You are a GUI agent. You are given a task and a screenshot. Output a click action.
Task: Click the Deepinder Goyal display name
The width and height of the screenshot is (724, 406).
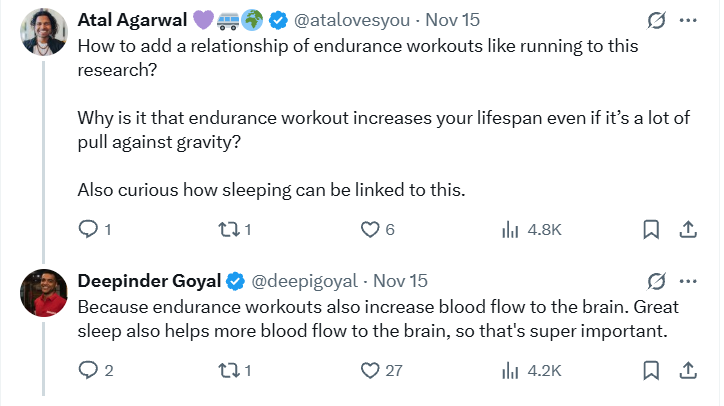(148, 279)
